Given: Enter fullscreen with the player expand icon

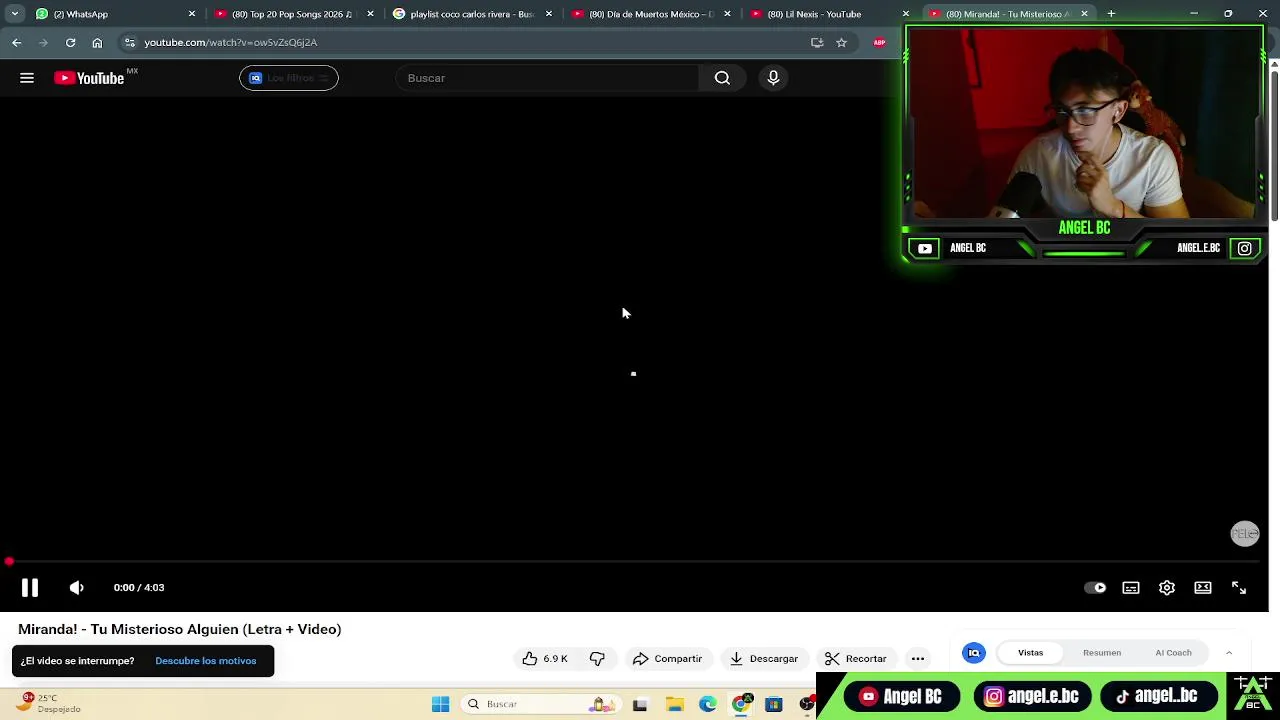Looking at the screenshot, I should pyautogui.click(x=1239, y=588).
